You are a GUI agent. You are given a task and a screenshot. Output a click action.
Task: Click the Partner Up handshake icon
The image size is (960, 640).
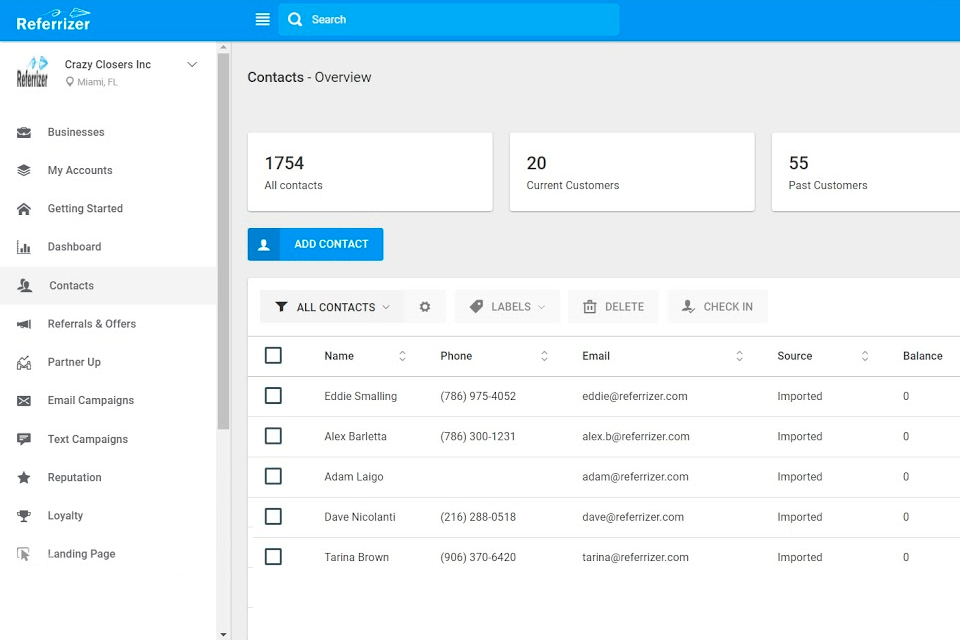(x=24, y=362)
